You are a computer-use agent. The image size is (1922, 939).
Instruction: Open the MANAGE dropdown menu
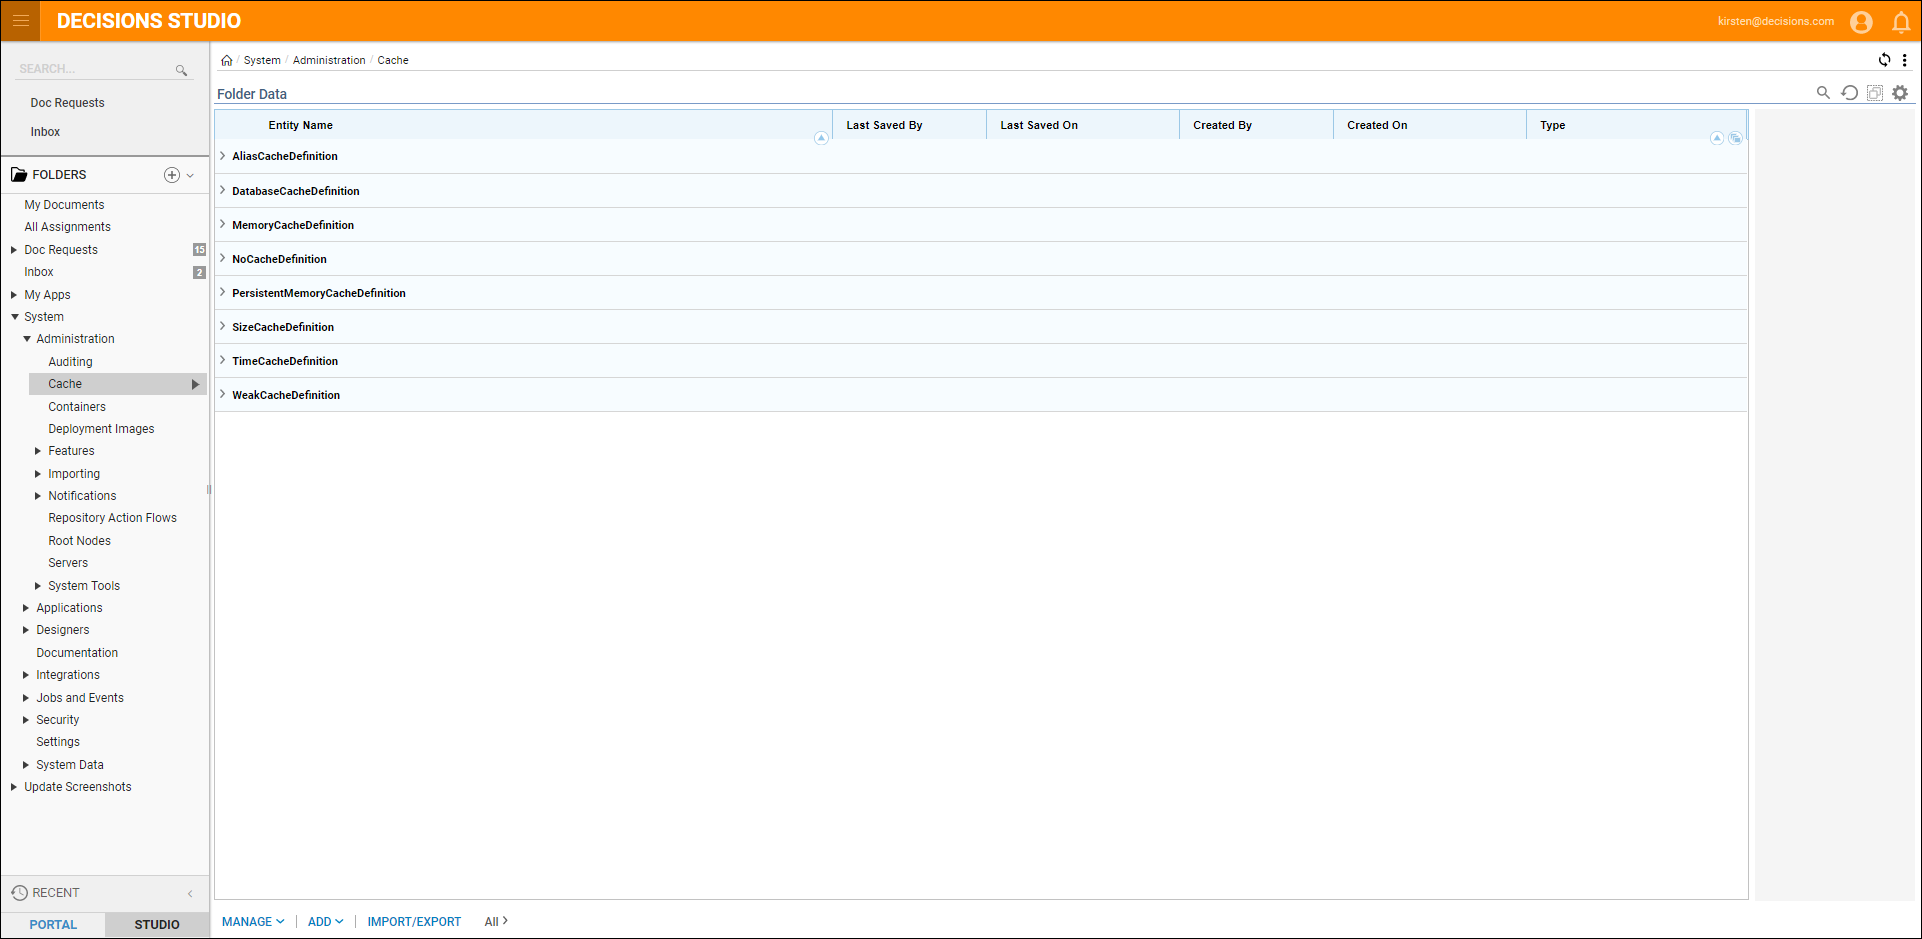(x=253, y=922)
